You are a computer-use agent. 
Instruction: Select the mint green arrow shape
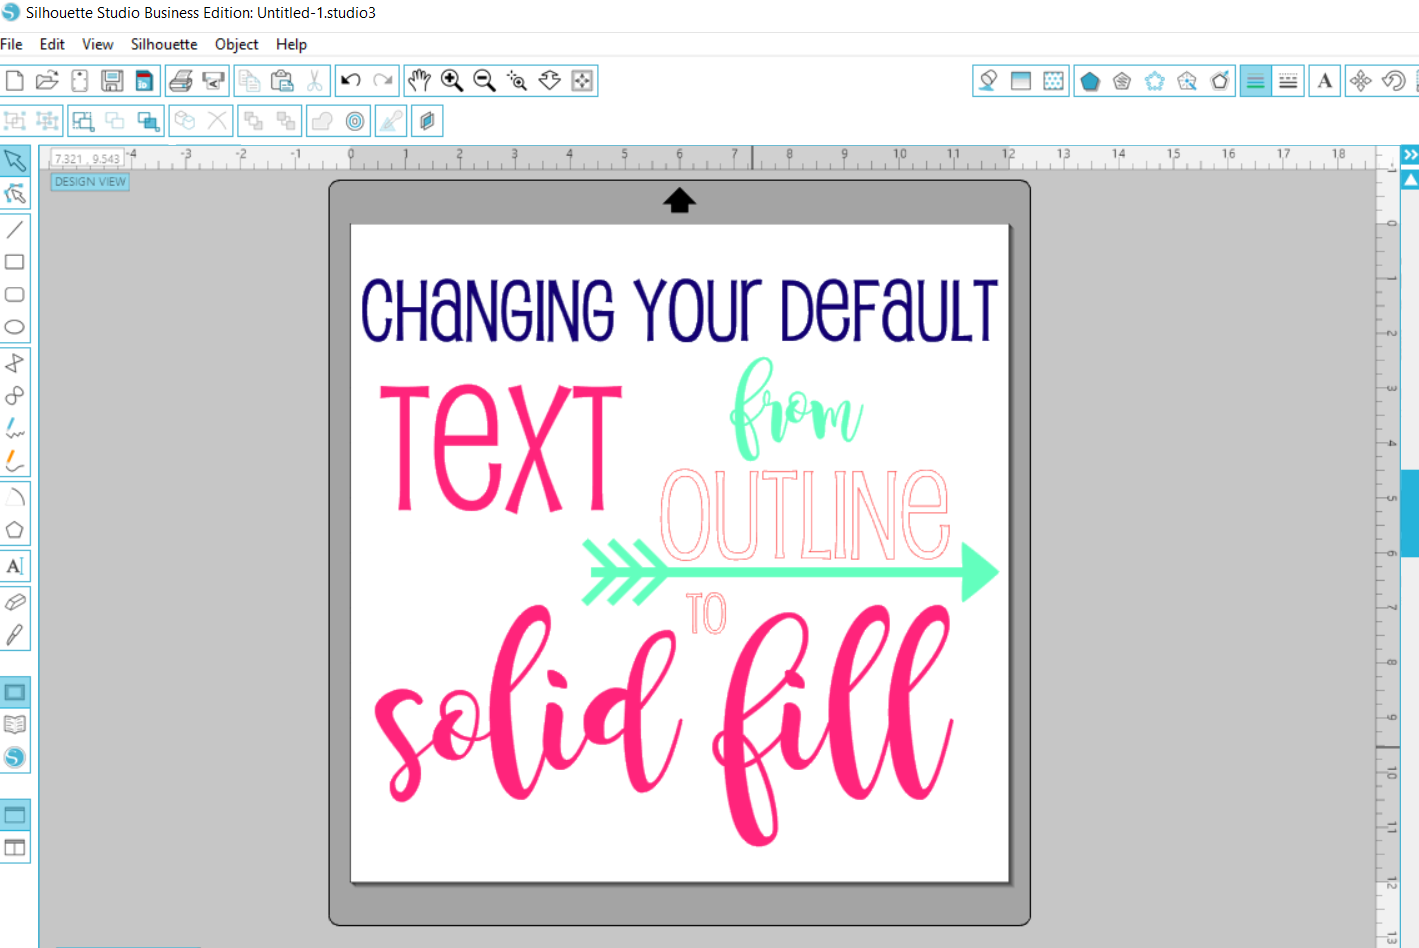coord(790,572)
